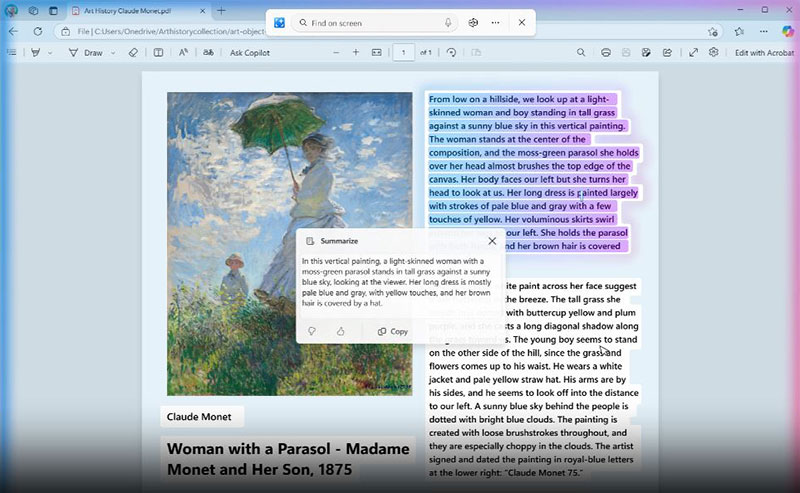Click the line 'From low on a hillside'
This screenshot has width=800, height=493.
519,99
